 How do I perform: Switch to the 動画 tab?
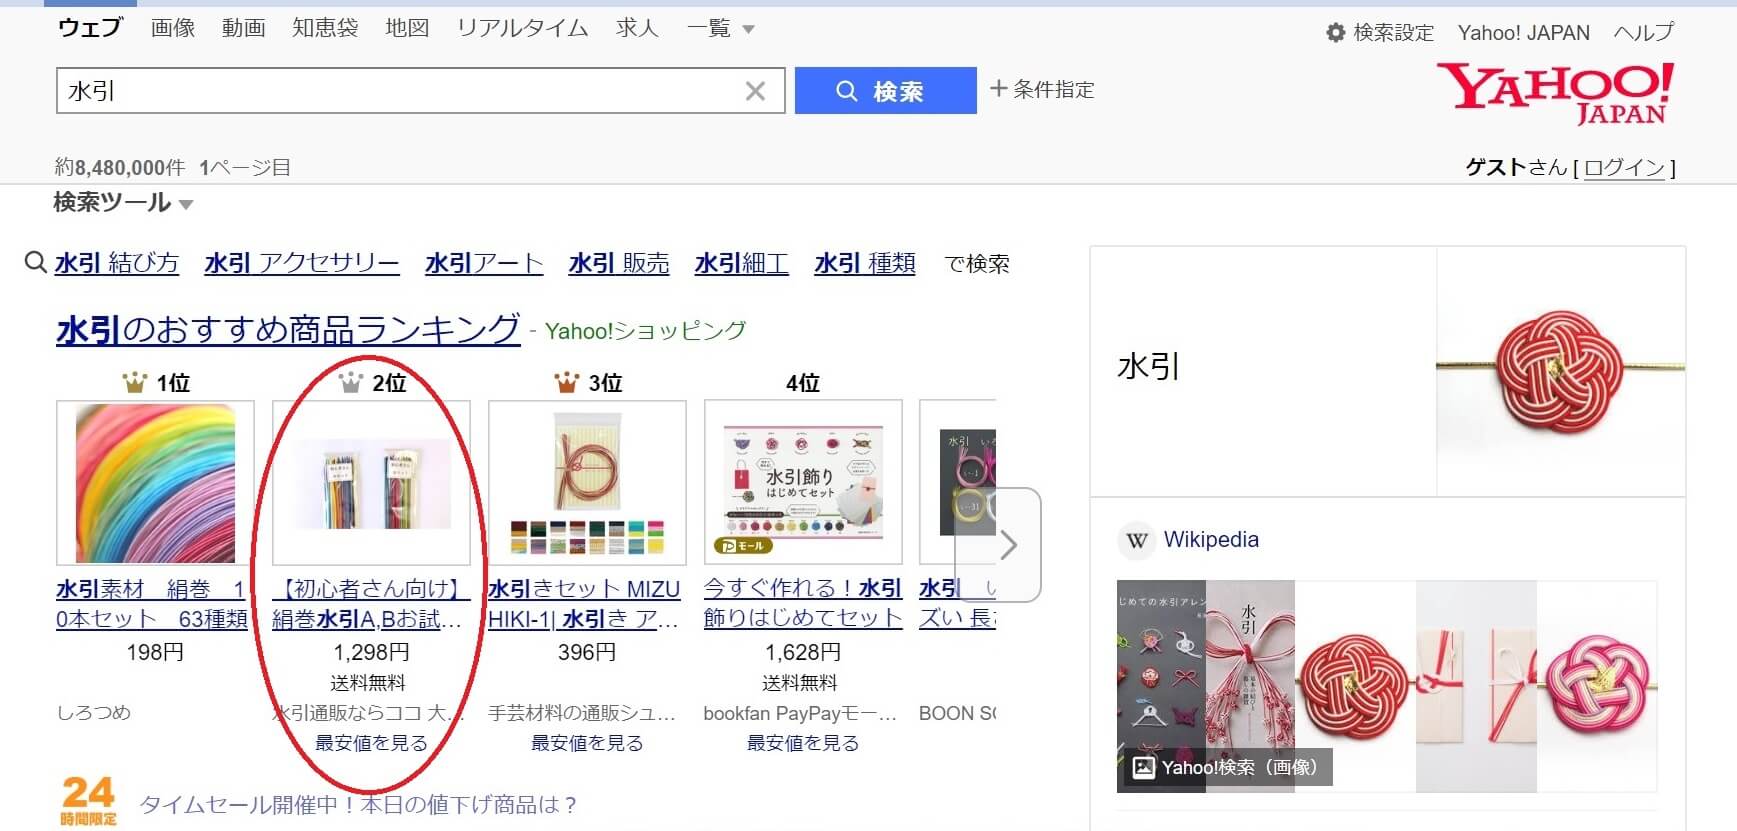244,28
